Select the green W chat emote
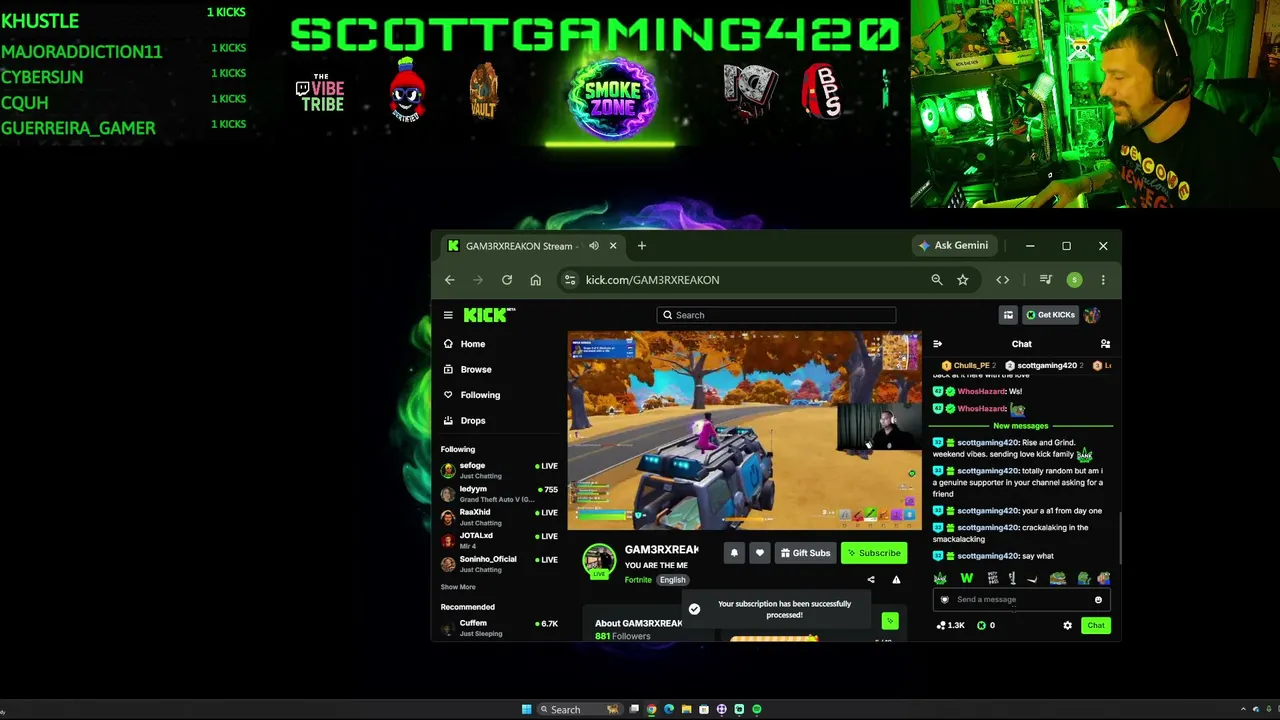This screenshot has height=720, width=1280. (x=966, y=578)
